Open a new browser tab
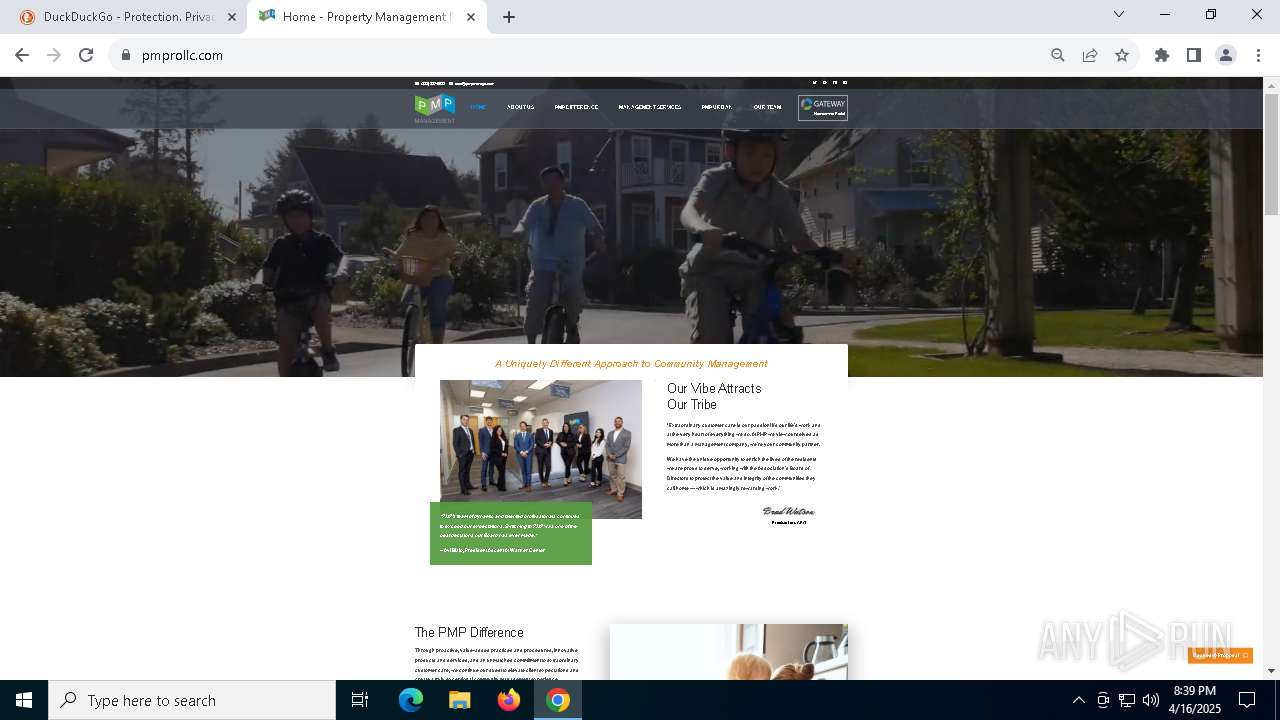The image size is (1280, 720). [x=509, y=17]
